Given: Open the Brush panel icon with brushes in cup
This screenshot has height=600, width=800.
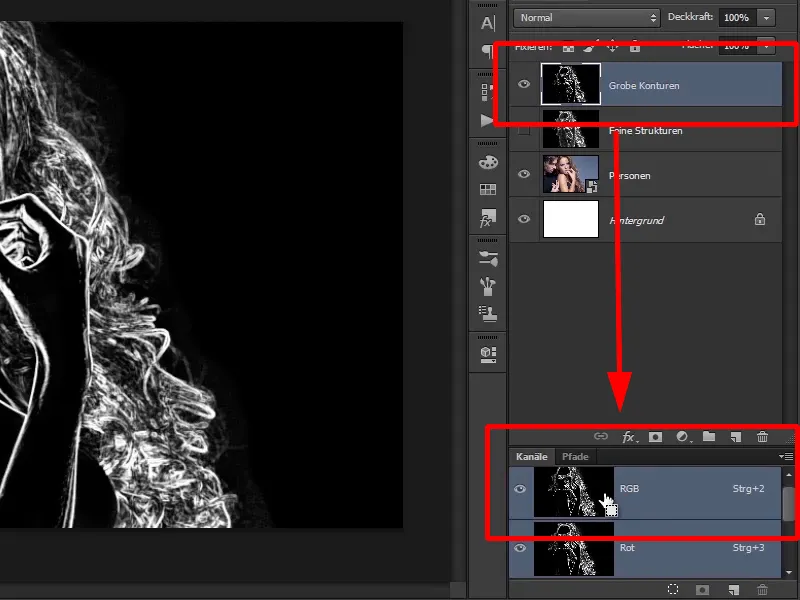Looking at the screenshot, I should pos(488,286).
